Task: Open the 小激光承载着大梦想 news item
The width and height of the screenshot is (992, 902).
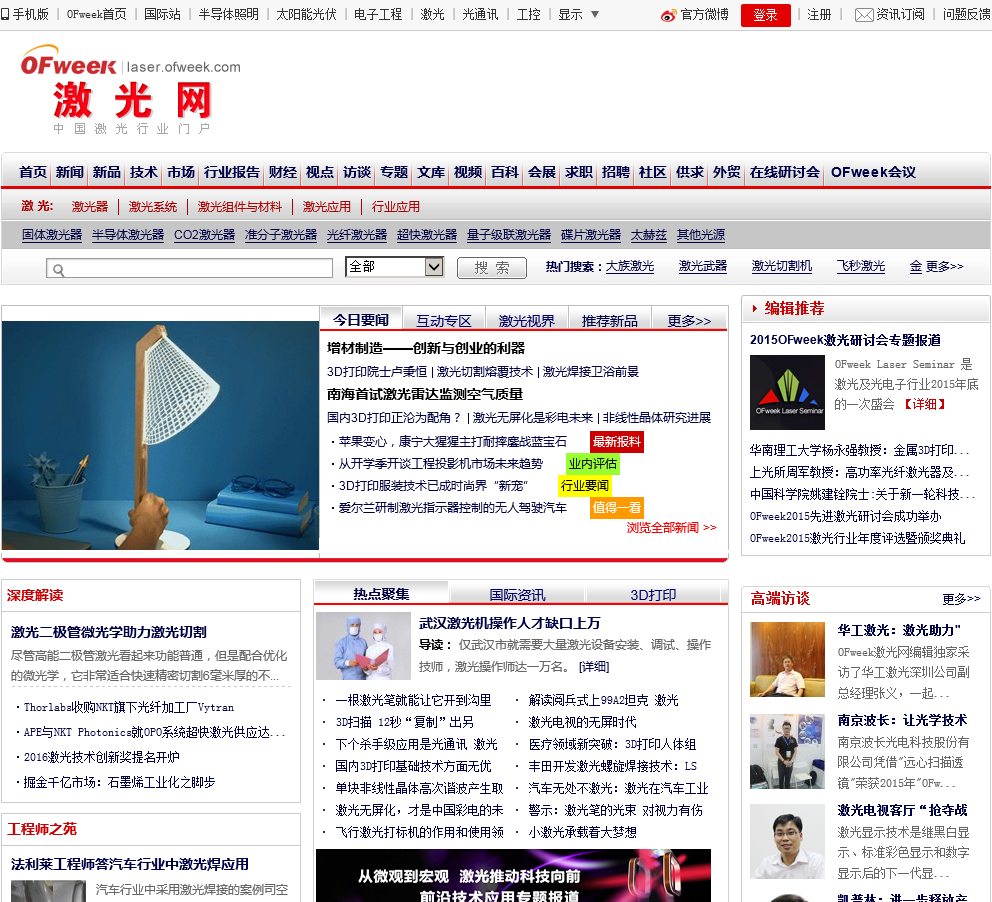Action: 582,832
